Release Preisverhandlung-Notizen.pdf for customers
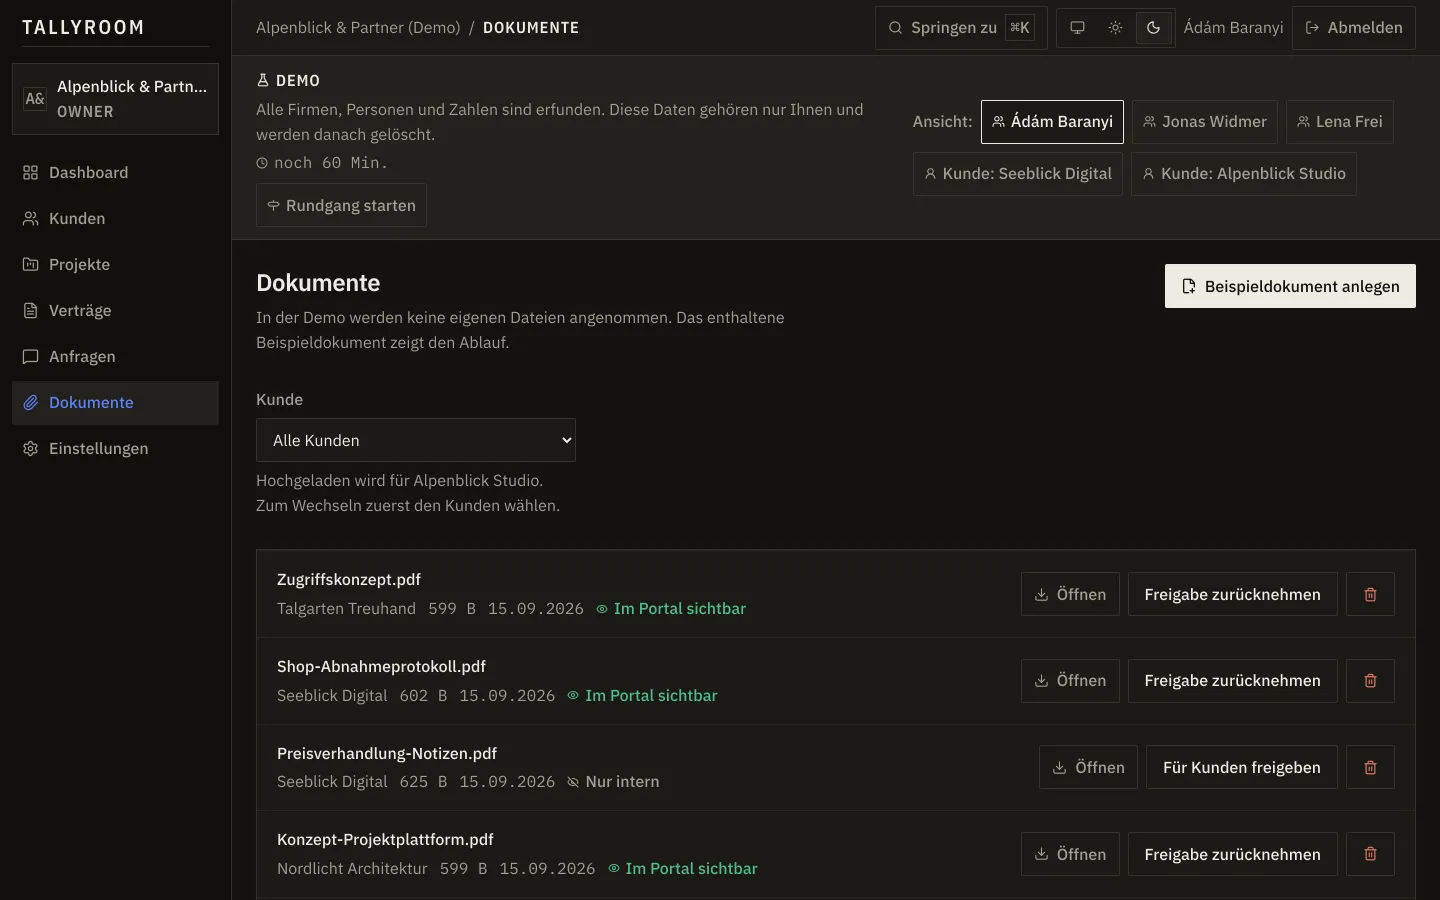The image size is (1440, 900). coord(1241,767)
